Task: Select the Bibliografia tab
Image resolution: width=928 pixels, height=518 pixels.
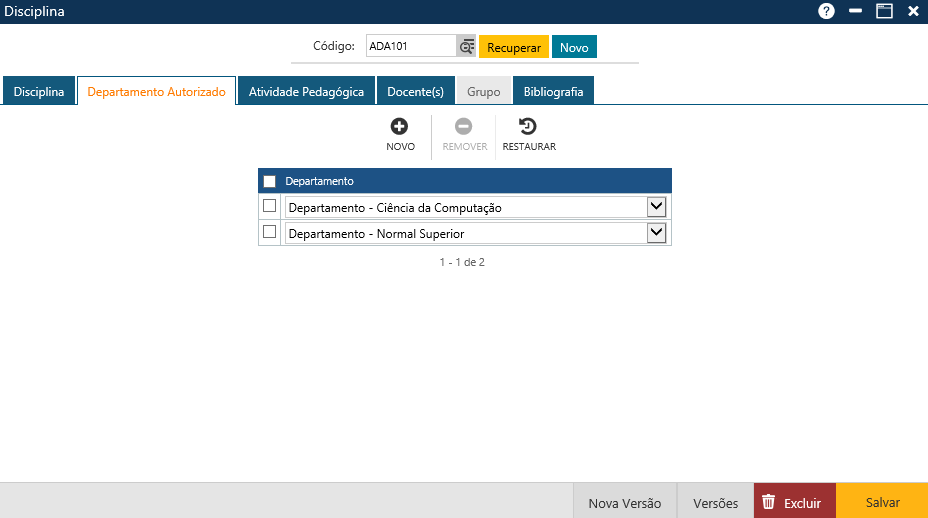Action: pos(553,91)
